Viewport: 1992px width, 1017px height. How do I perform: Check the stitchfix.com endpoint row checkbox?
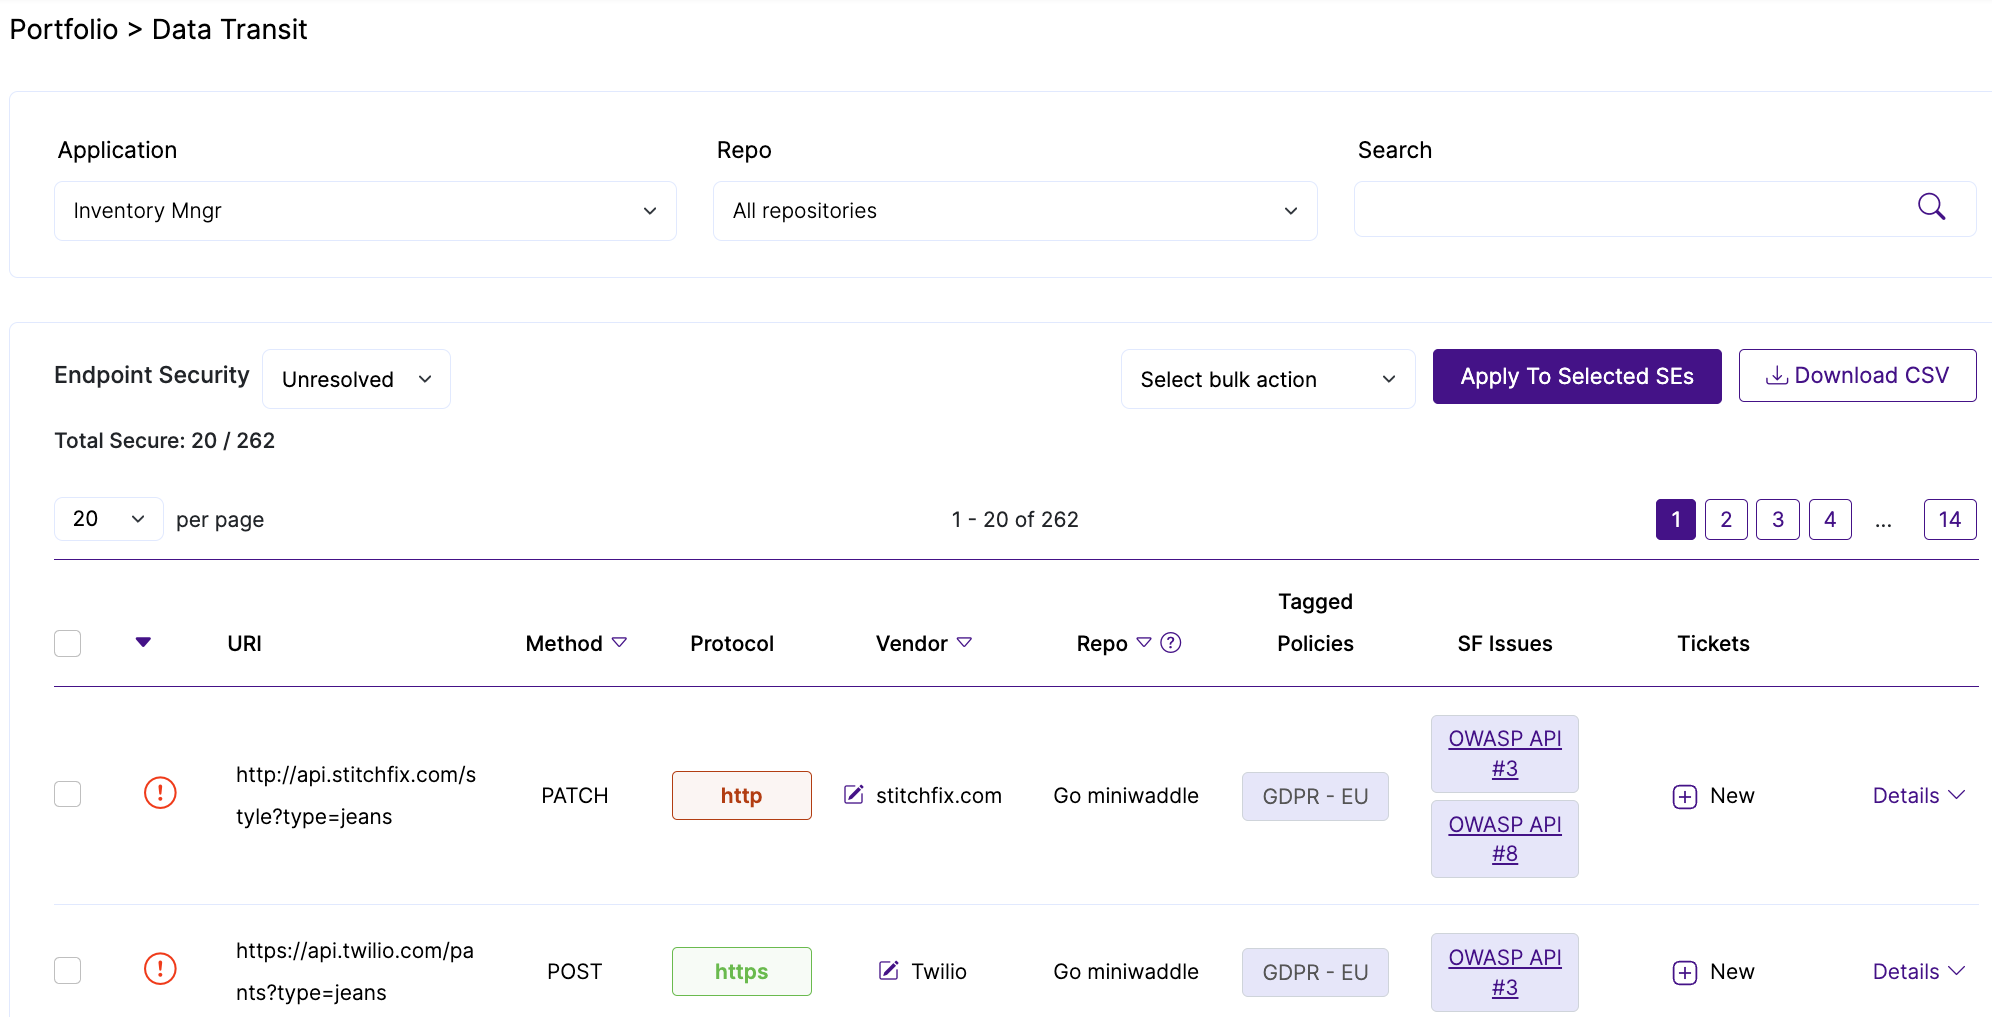click(x=68, y=794)
